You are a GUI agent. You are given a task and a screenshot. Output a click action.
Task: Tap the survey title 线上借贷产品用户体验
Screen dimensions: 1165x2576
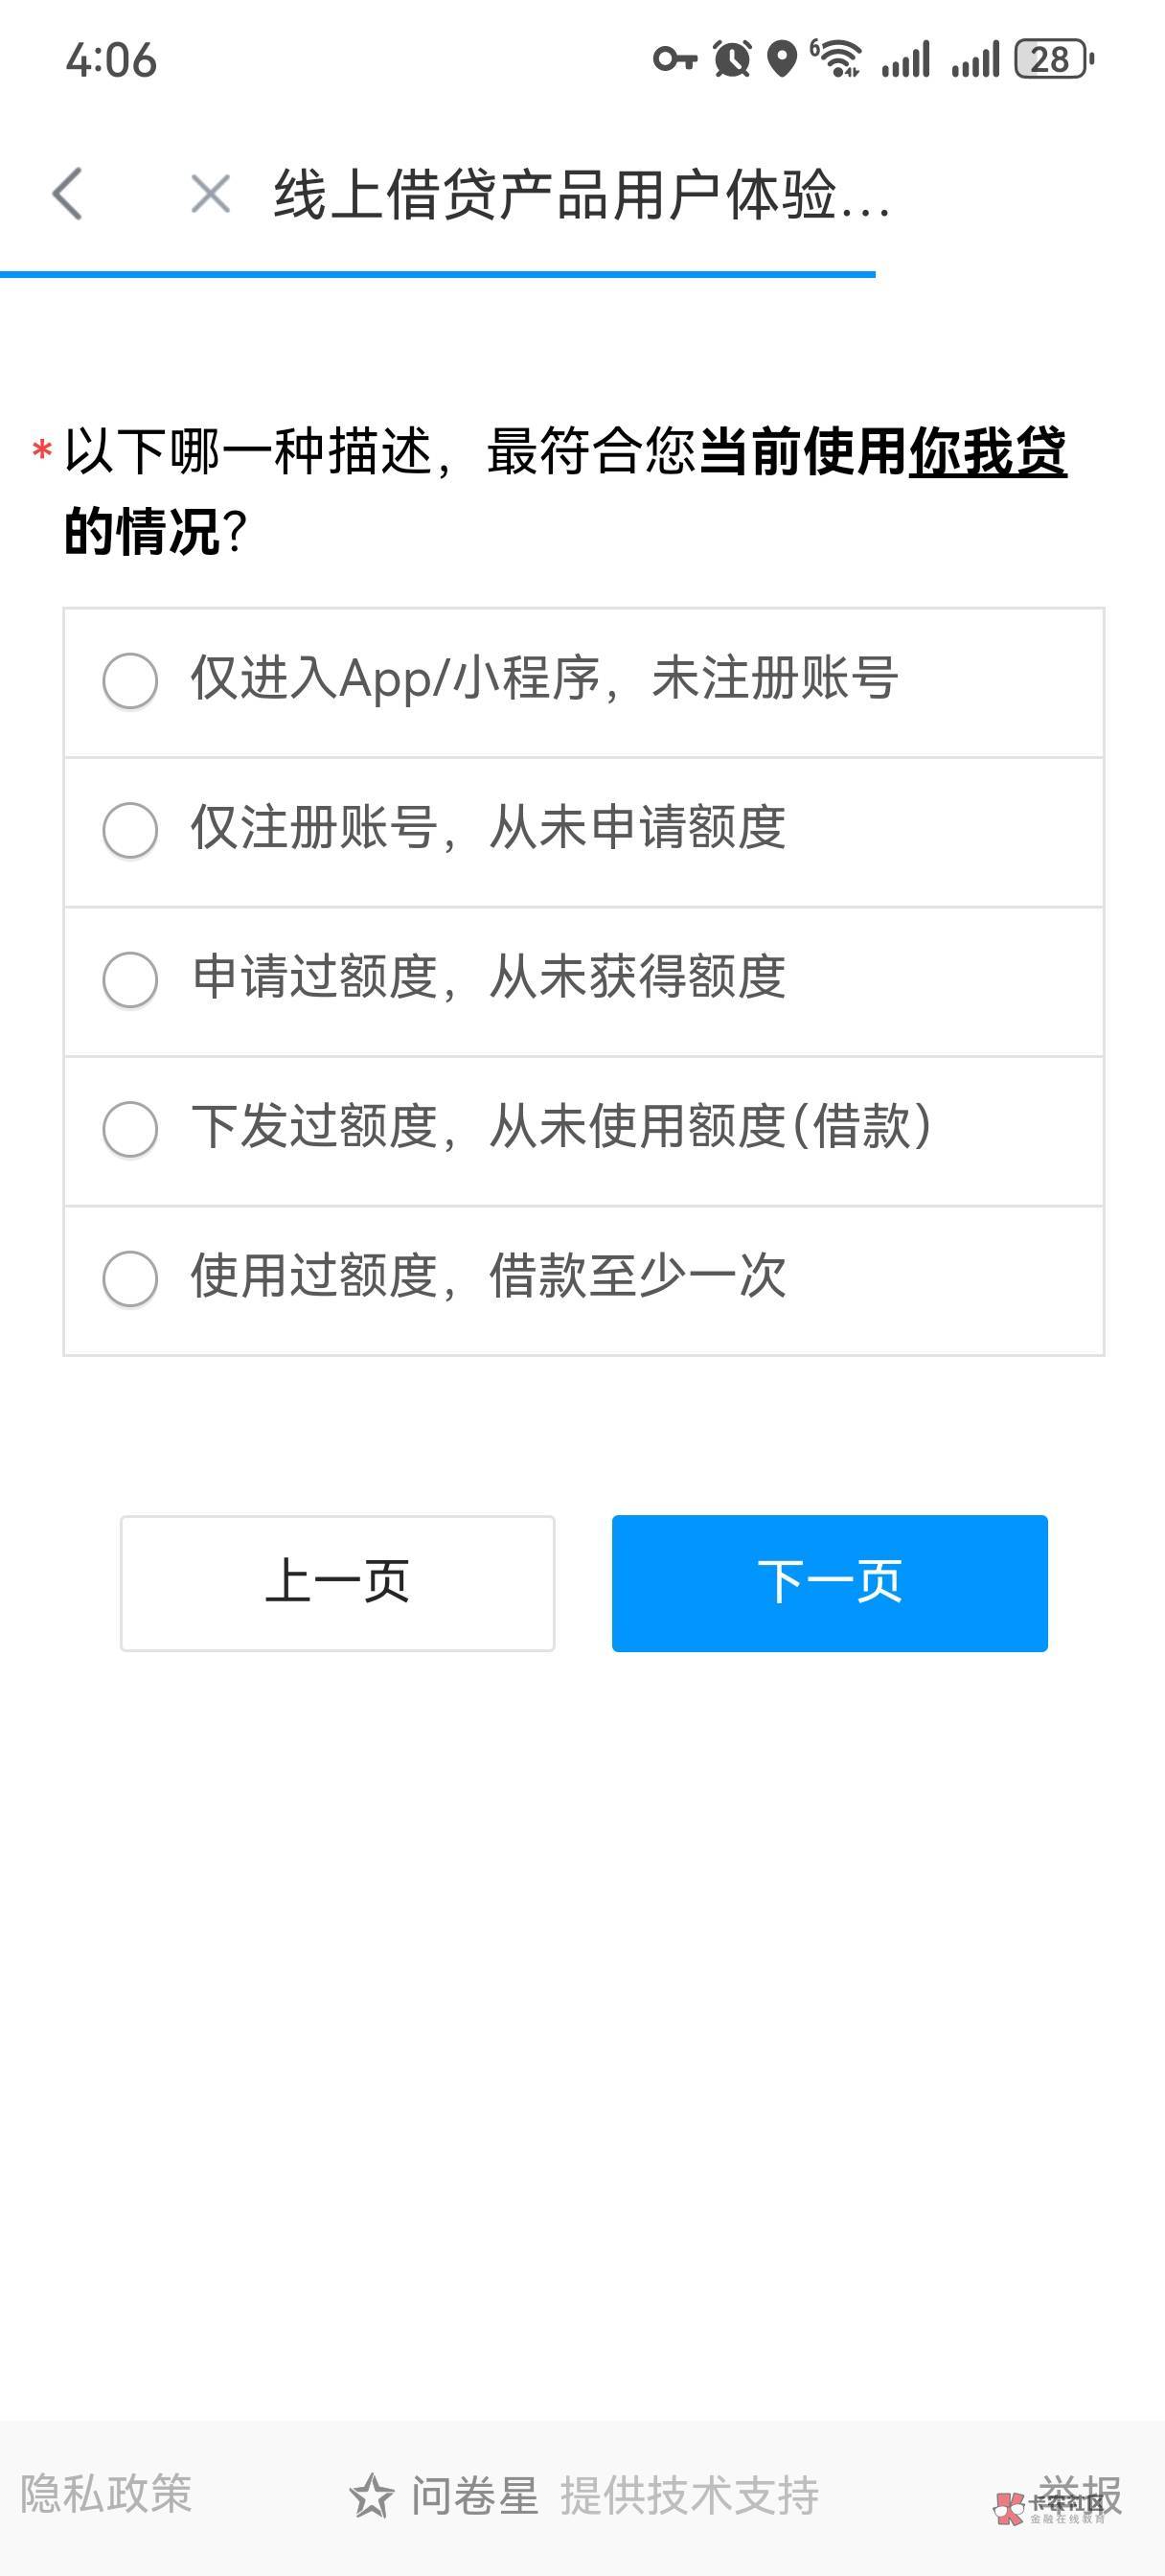click(581, 194)
